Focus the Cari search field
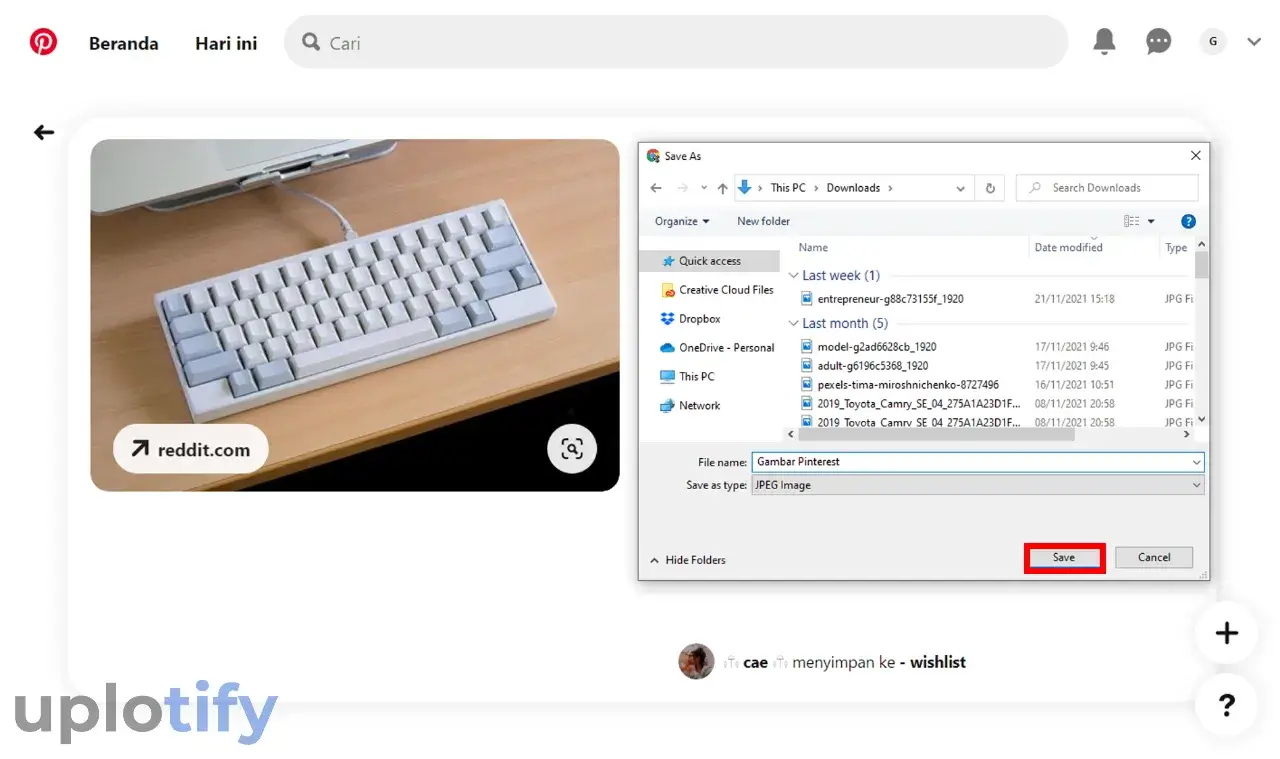 676,42
